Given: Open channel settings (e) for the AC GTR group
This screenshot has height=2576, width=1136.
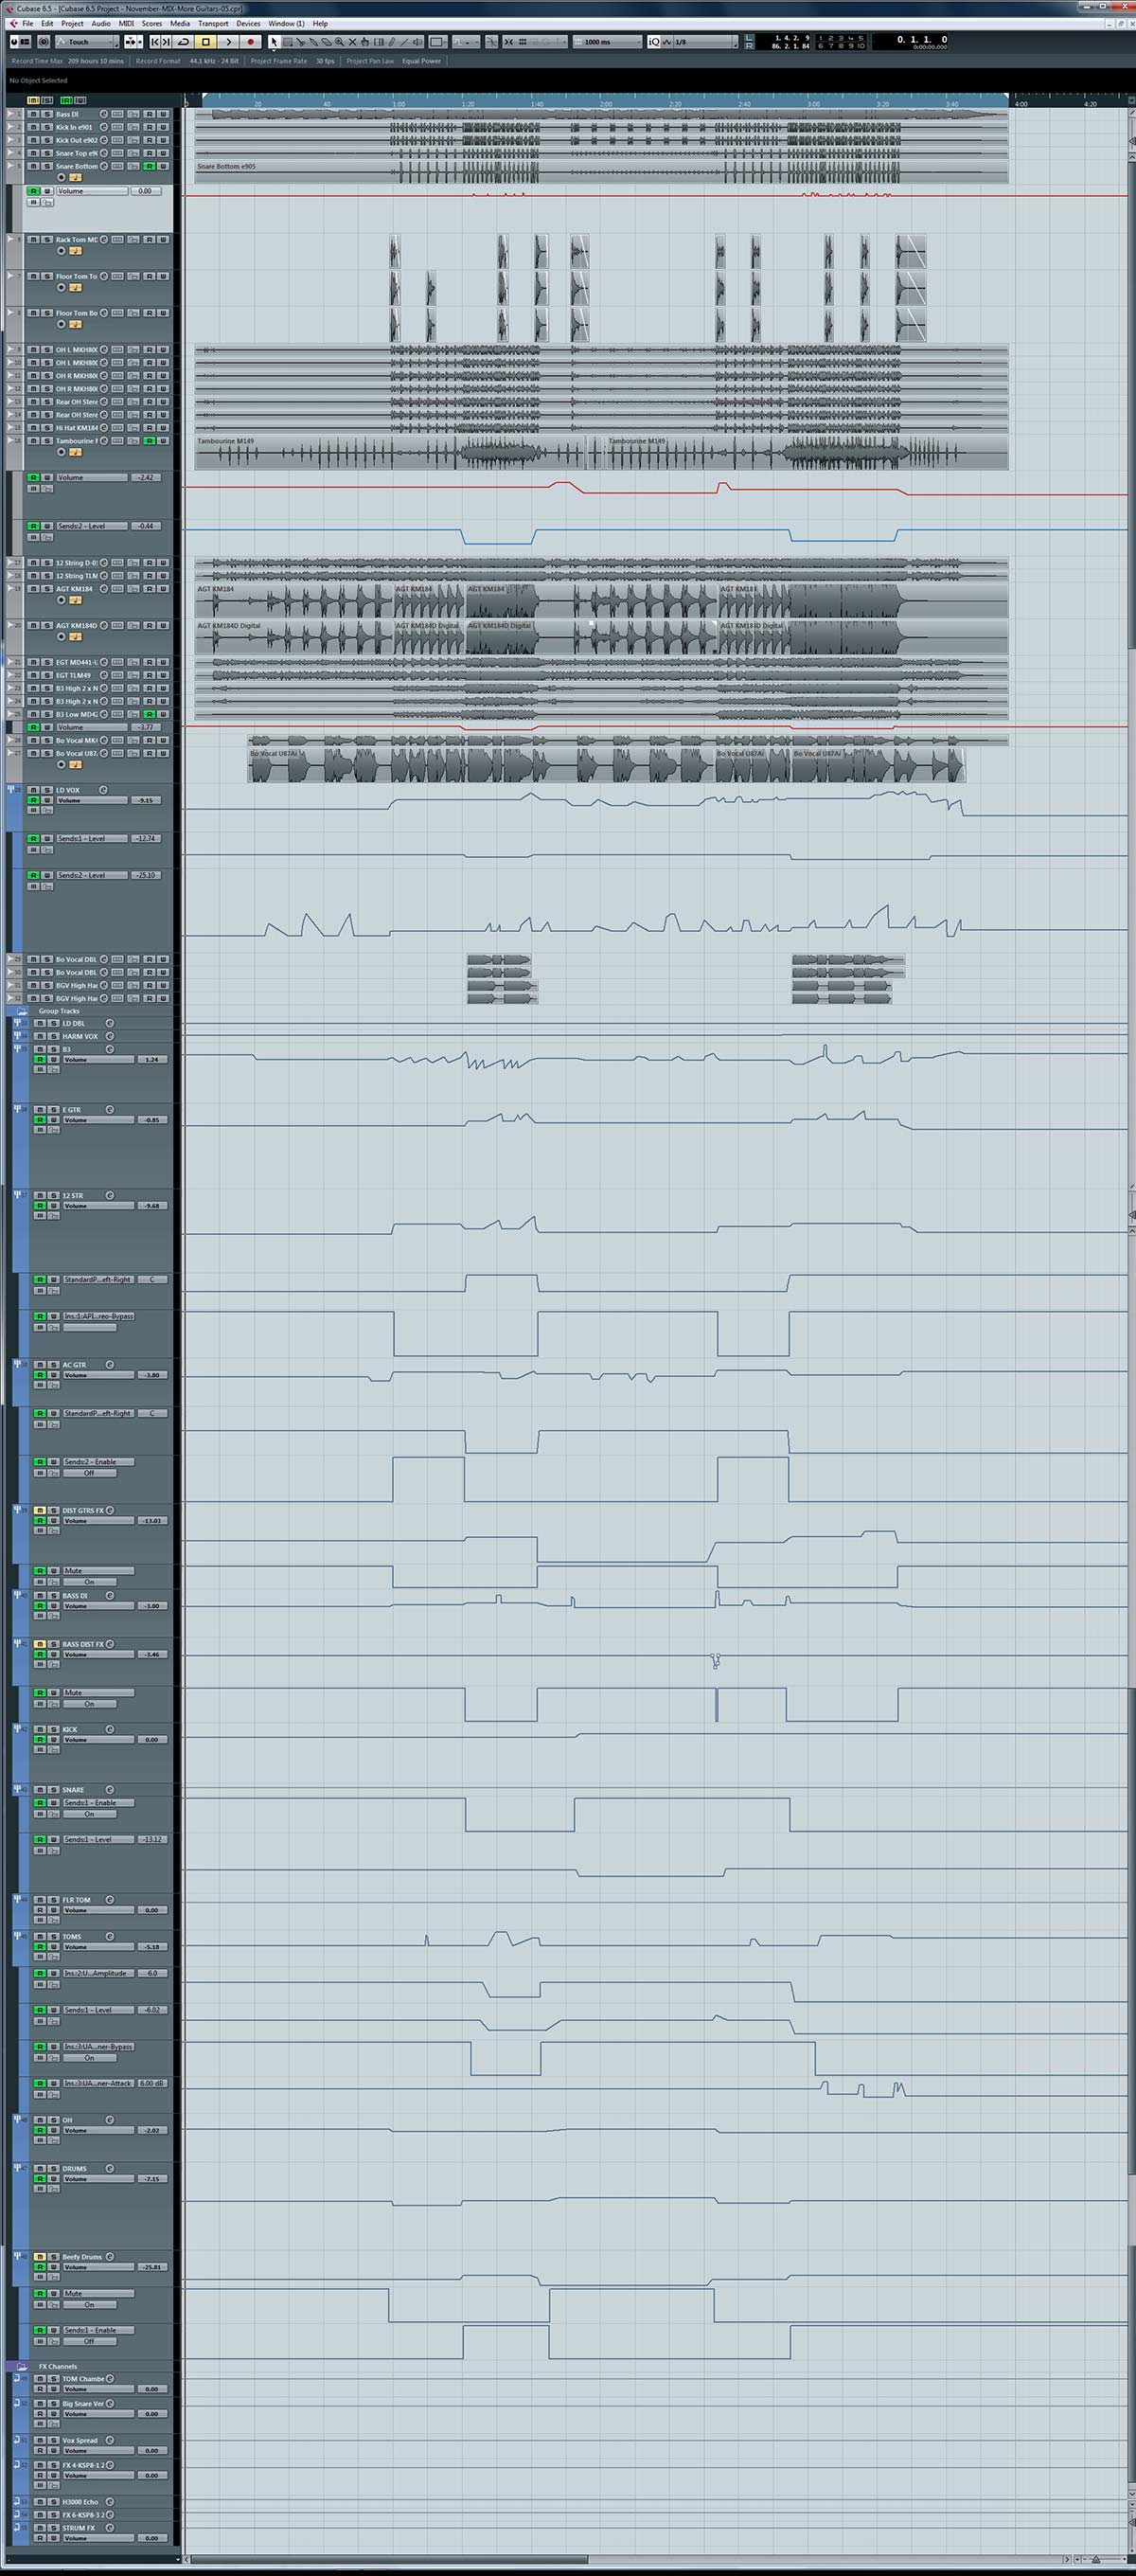Looking at the screenshot, I should [110, 1365].
